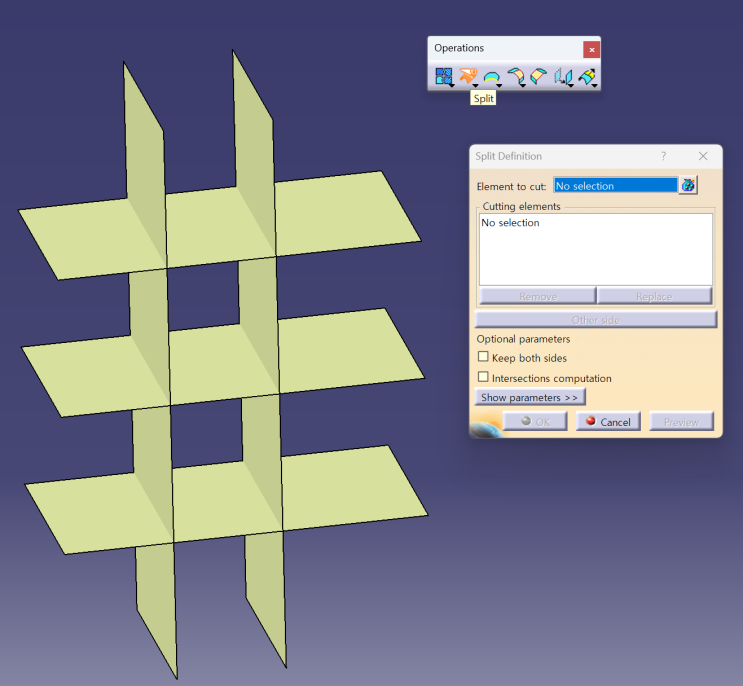Activate the orange Split tool icon
Viewport: 743px width, 686px height.
click(x=467, y=75)
